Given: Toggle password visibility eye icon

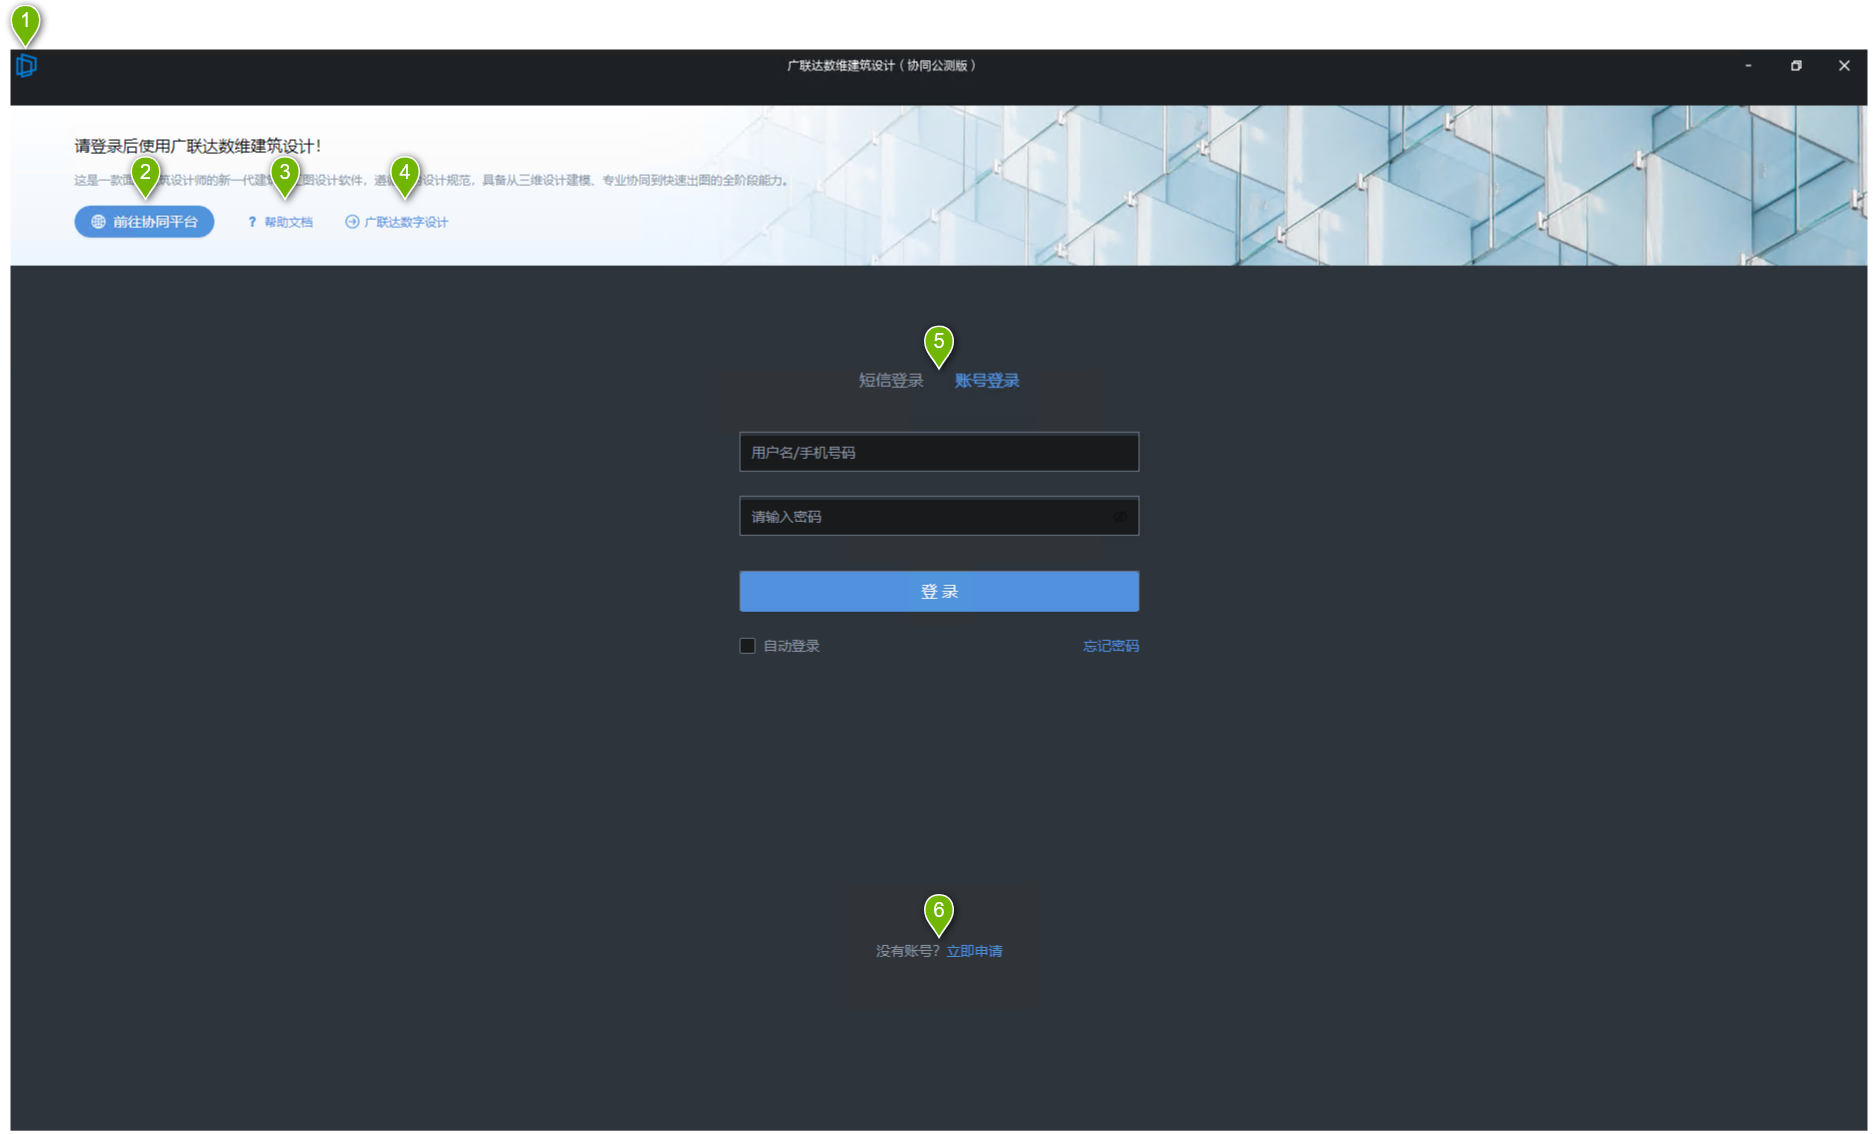Looking at the screenshot, I should pos(1120,517).
